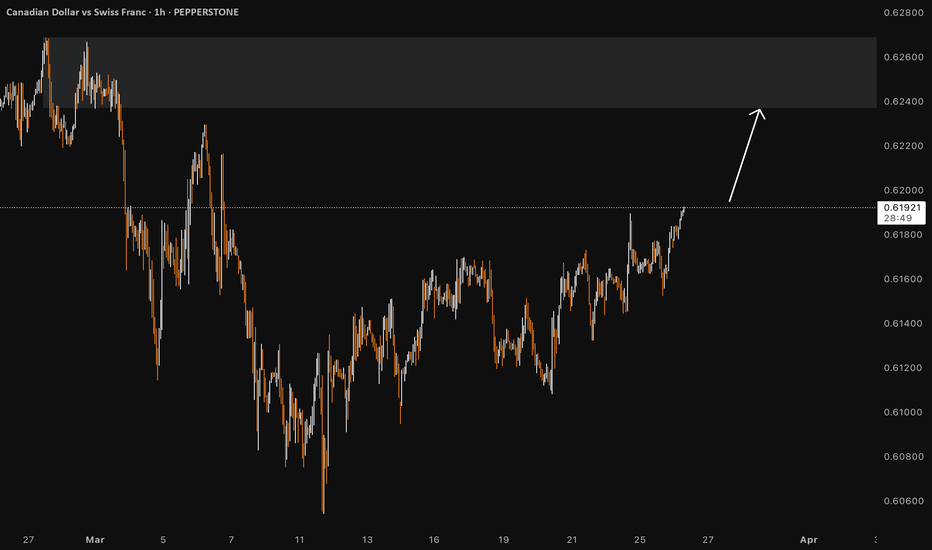
Task: Select the 0.62000 level on price axis
Action: coord(903,190)
